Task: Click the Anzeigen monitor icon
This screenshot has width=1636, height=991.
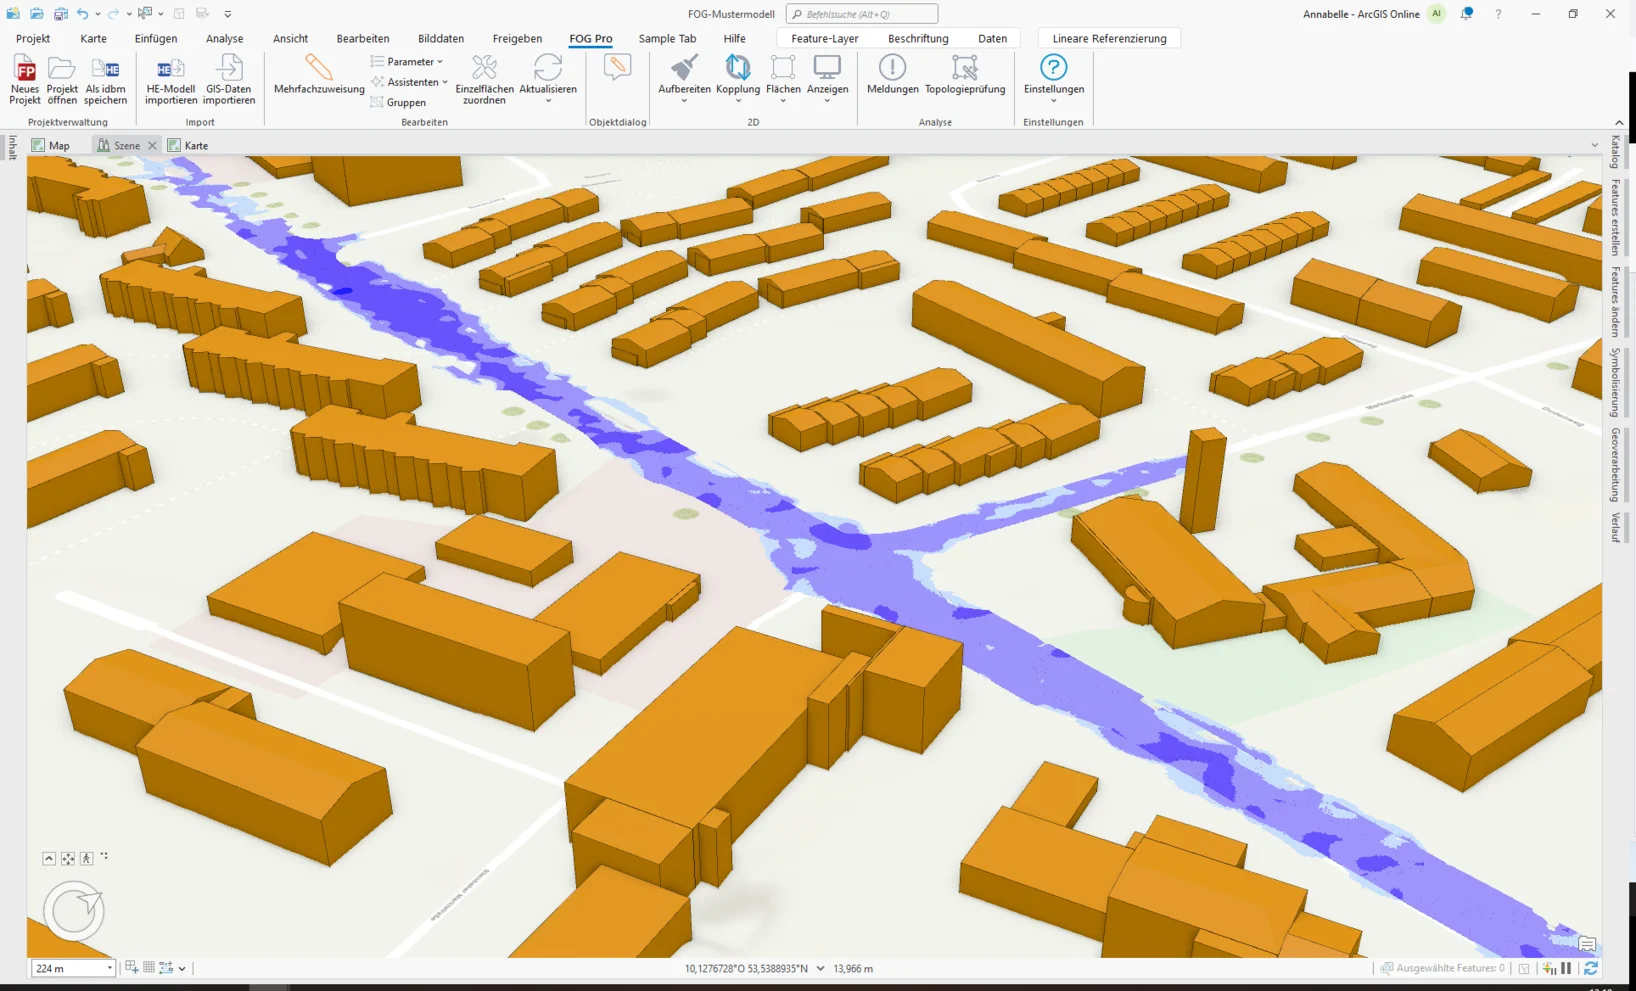Action: pyautogui.click(x=827, y=67)
